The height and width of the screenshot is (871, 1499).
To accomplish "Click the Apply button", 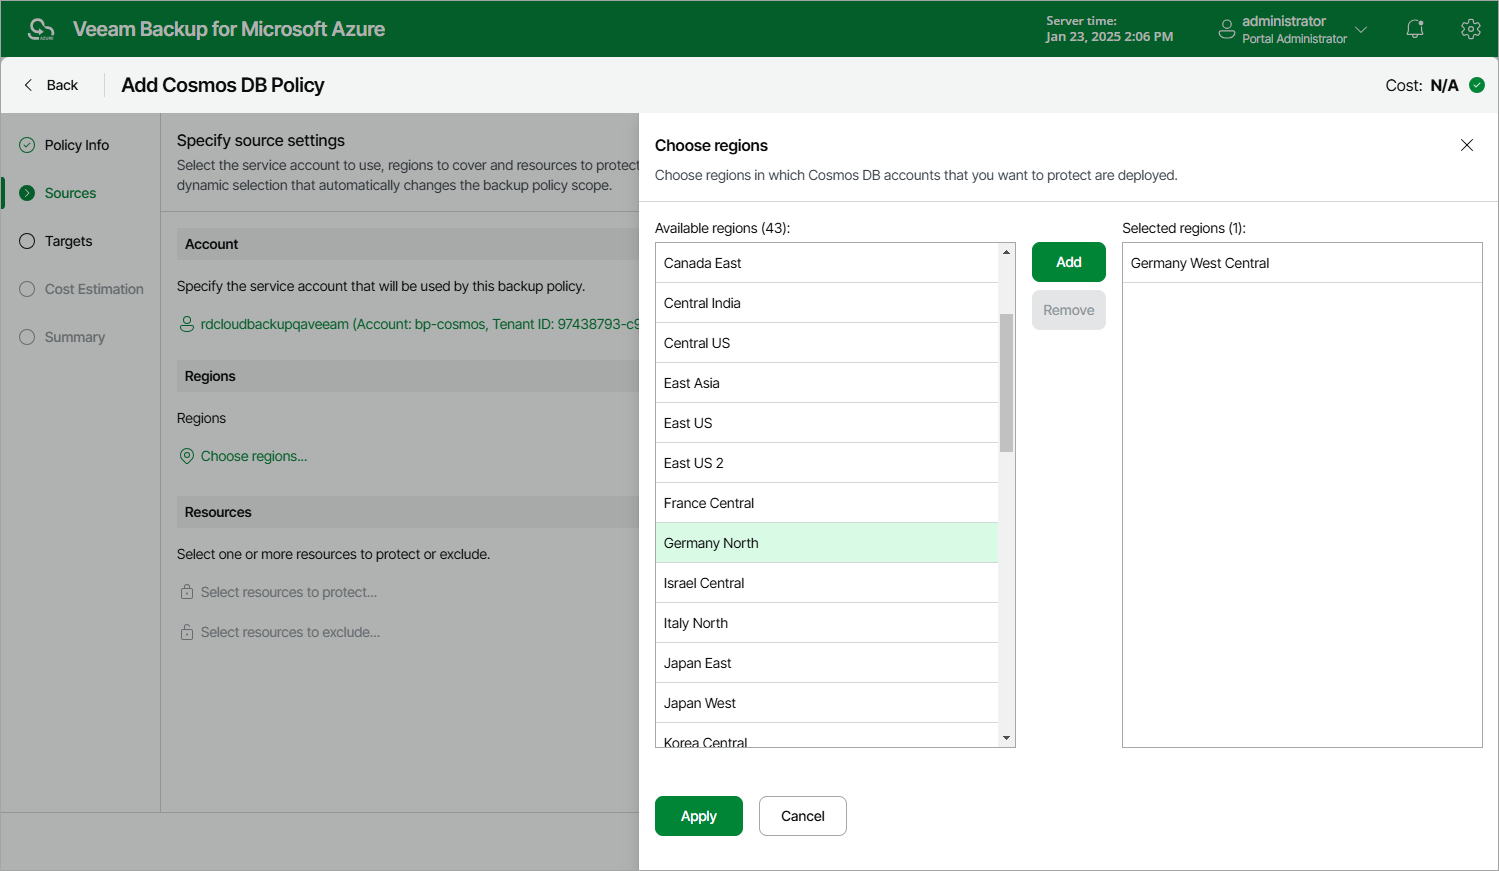I will tap(699, 816).
